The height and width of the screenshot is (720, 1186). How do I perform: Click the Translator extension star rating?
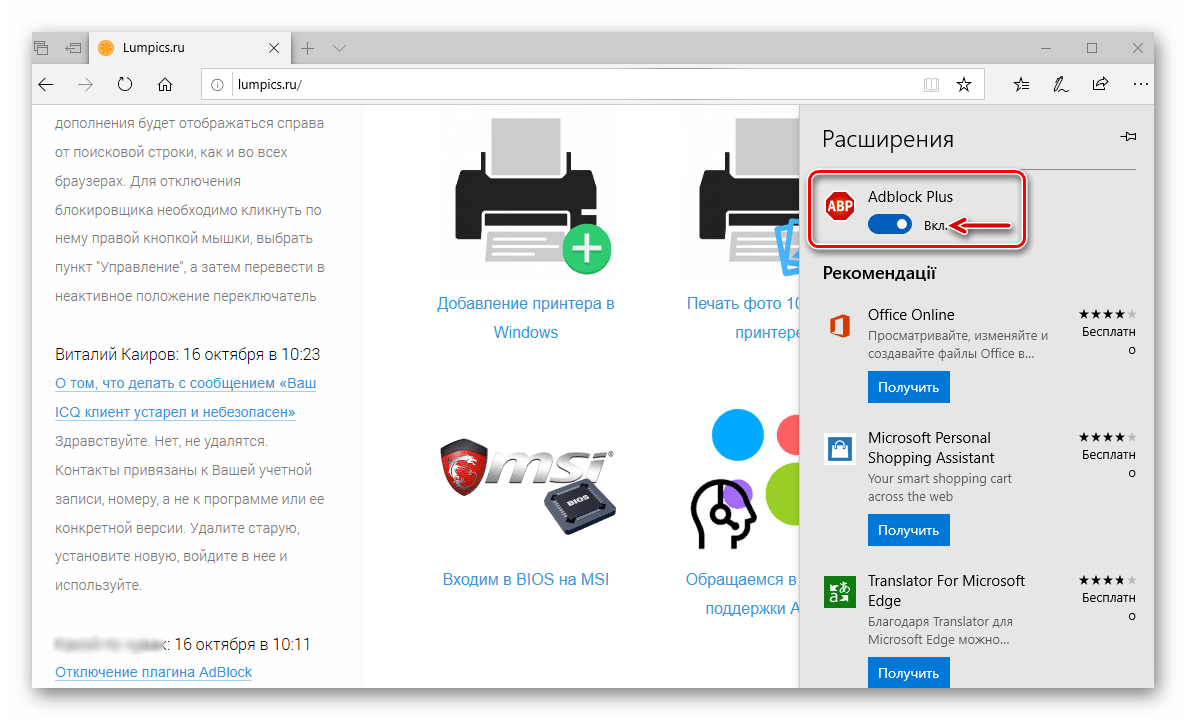coord(1107,581)
